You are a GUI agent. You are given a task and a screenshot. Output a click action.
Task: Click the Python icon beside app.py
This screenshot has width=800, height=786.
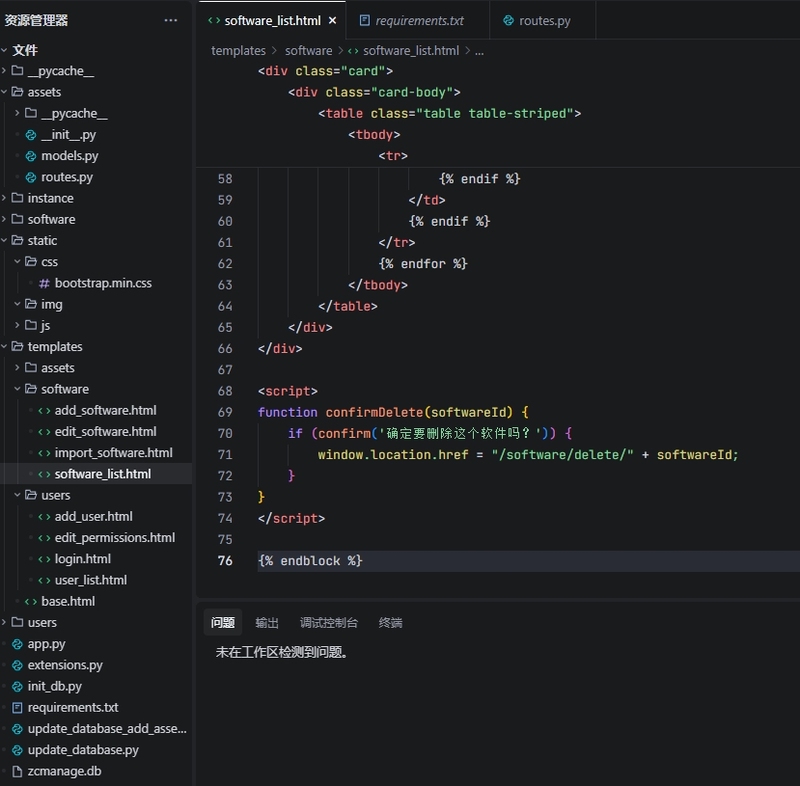click(x=17, y=644)
